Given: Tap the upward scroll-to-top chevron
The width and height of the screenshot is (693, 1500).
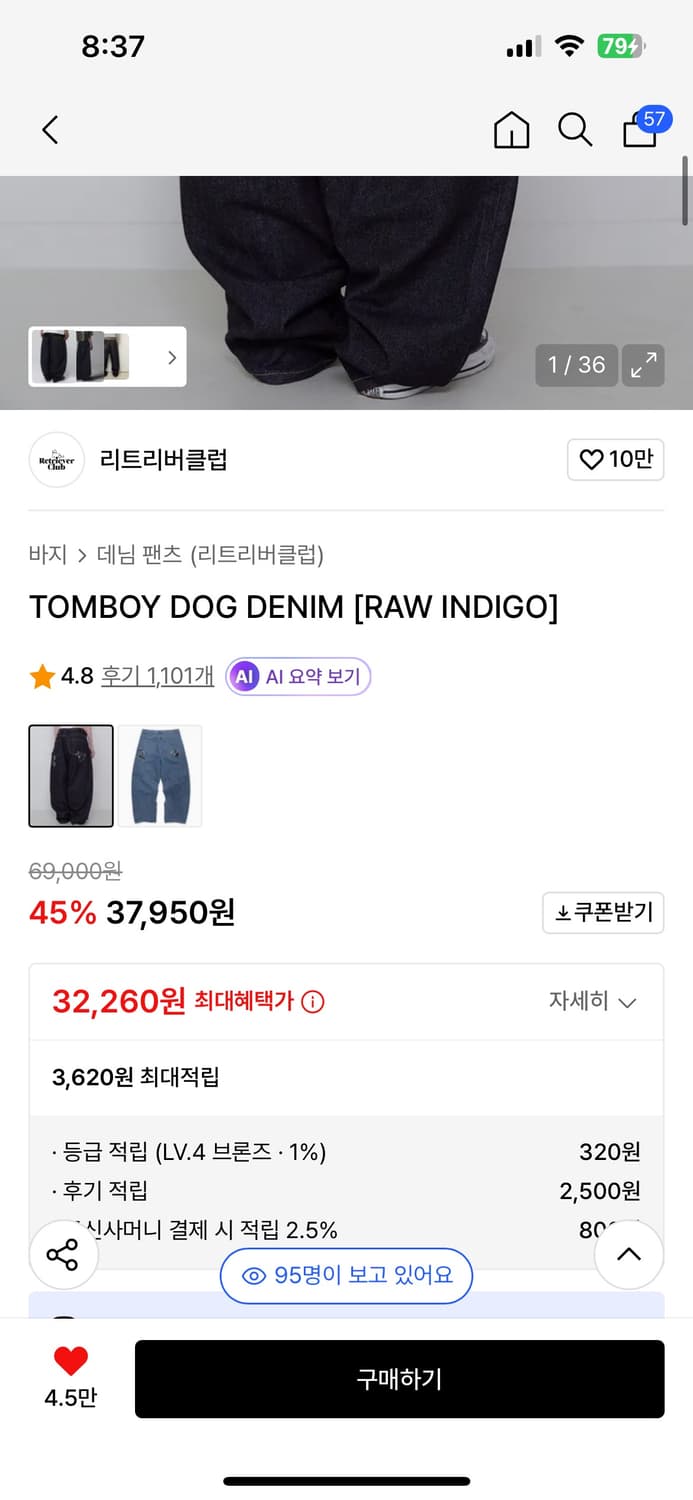Looking at the screenshot, I should coord(628,1254).
